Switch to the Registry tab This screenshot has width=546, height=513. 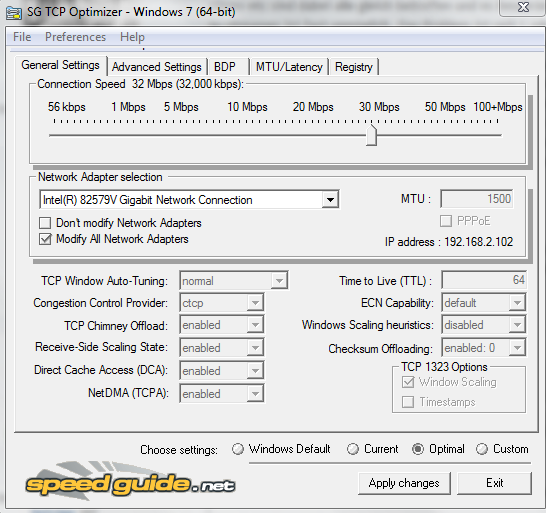point(354,67)
